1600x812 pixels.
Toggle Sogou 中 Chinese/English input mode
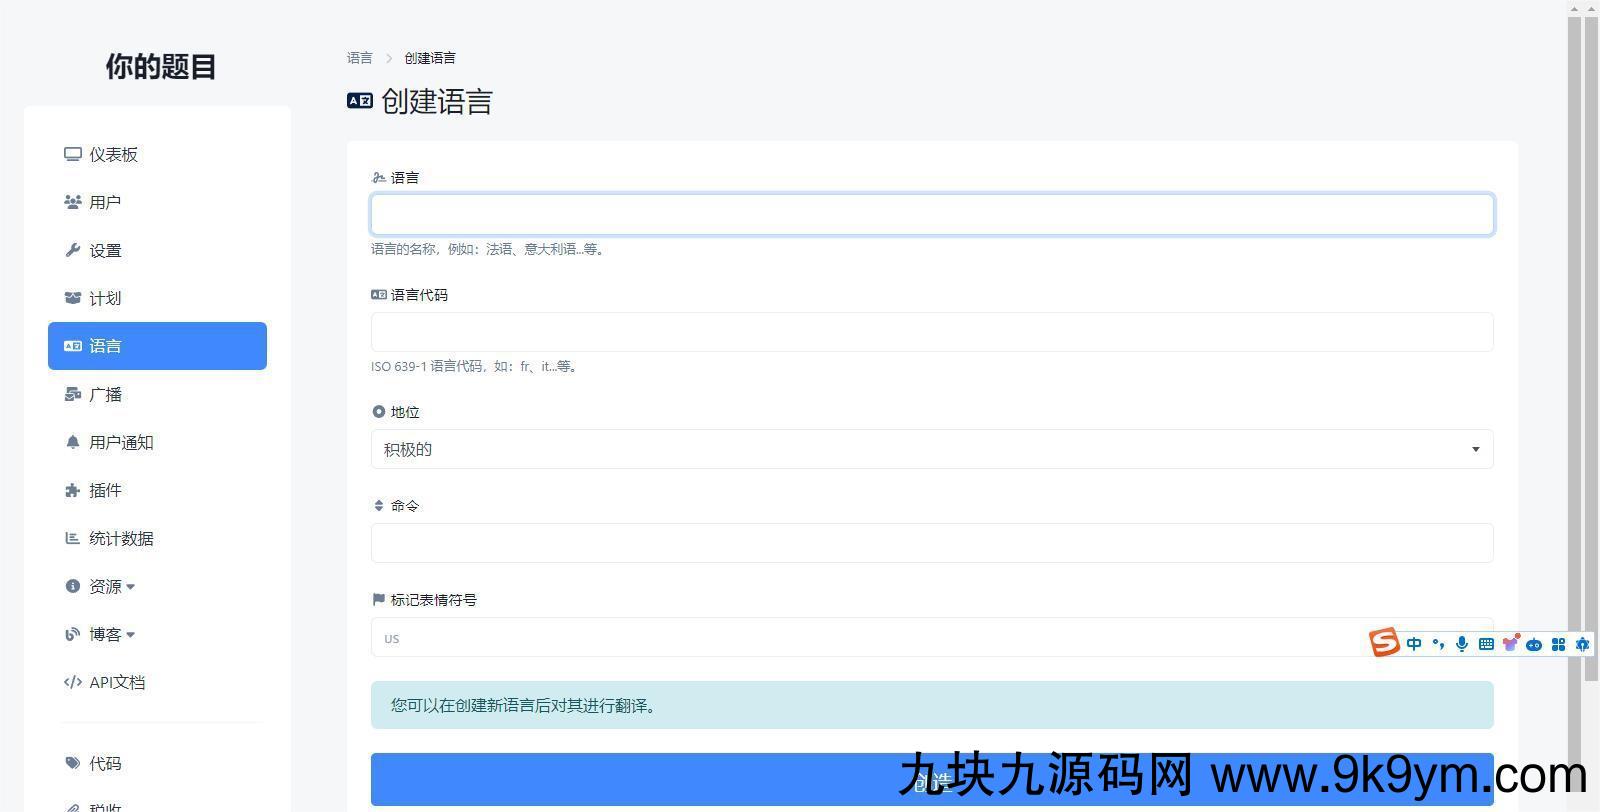coord(1414,644)
